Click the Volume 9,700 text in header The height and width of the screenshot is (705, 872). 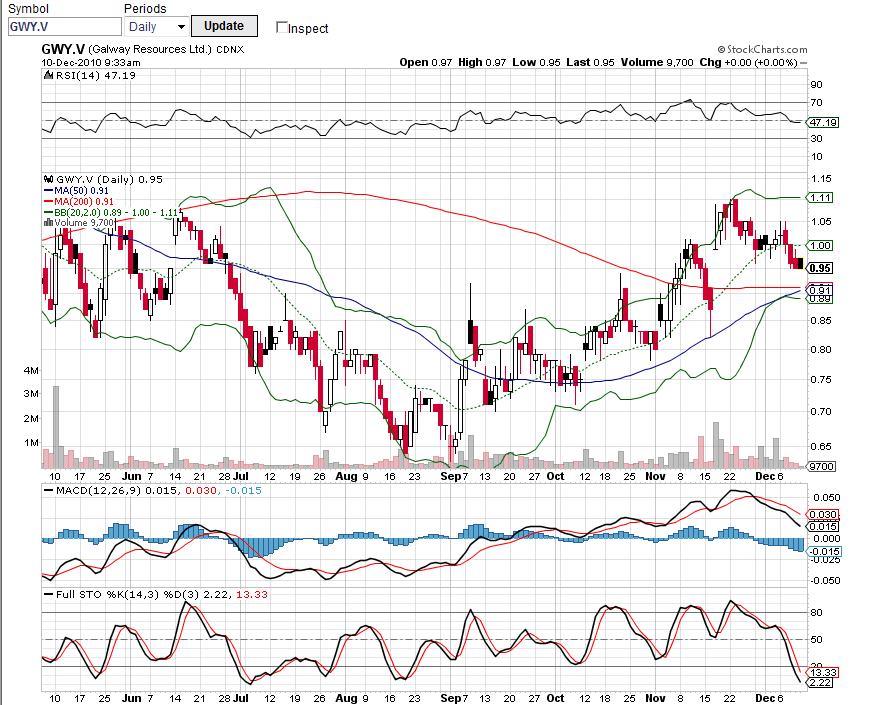tap(657, 62)
